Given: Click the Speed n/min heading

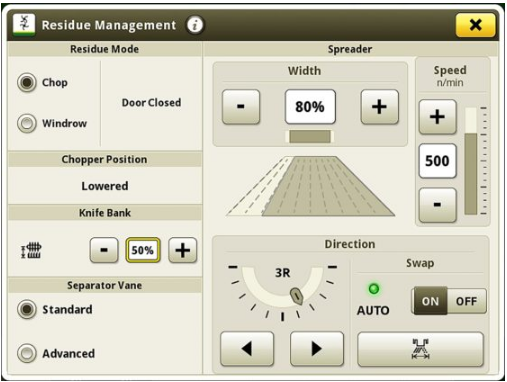Looking at the screenshot, I should 450,76.
